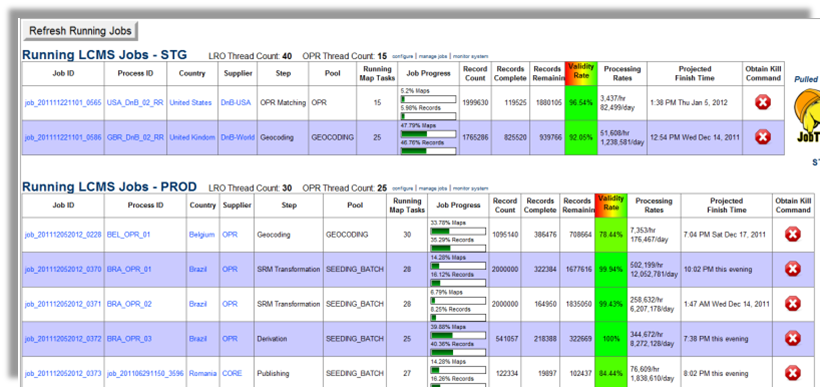Select the United Kindom country link
The width and height of the screenshot is (820, 387).
(192, 138)
